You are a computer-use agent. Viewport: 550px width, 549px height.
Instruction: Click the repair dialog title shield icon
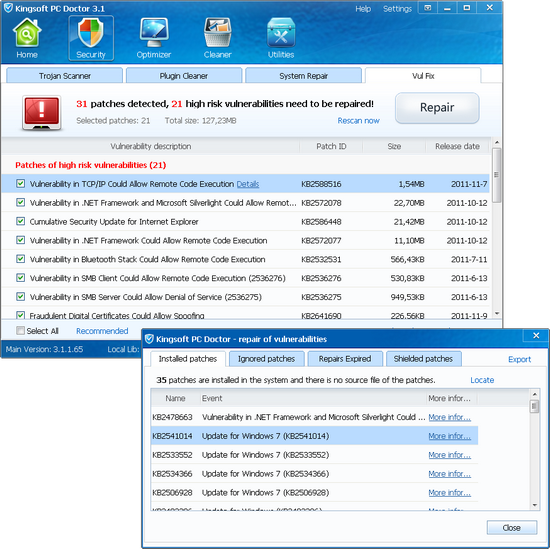coord(149,339)
